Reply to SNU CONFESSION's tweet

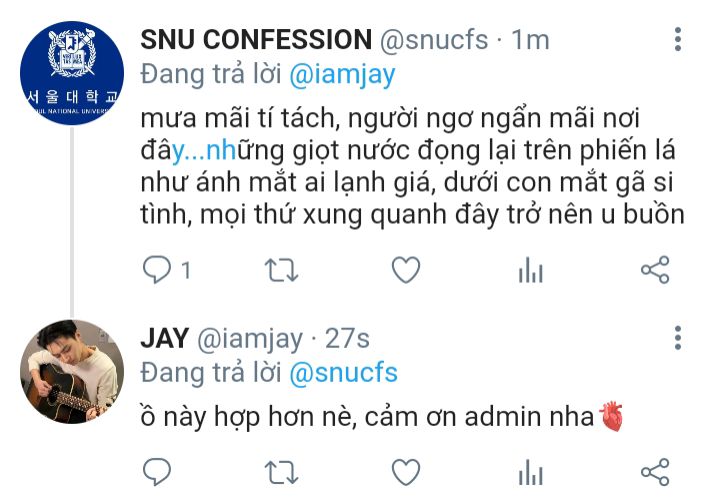point(158,270)
